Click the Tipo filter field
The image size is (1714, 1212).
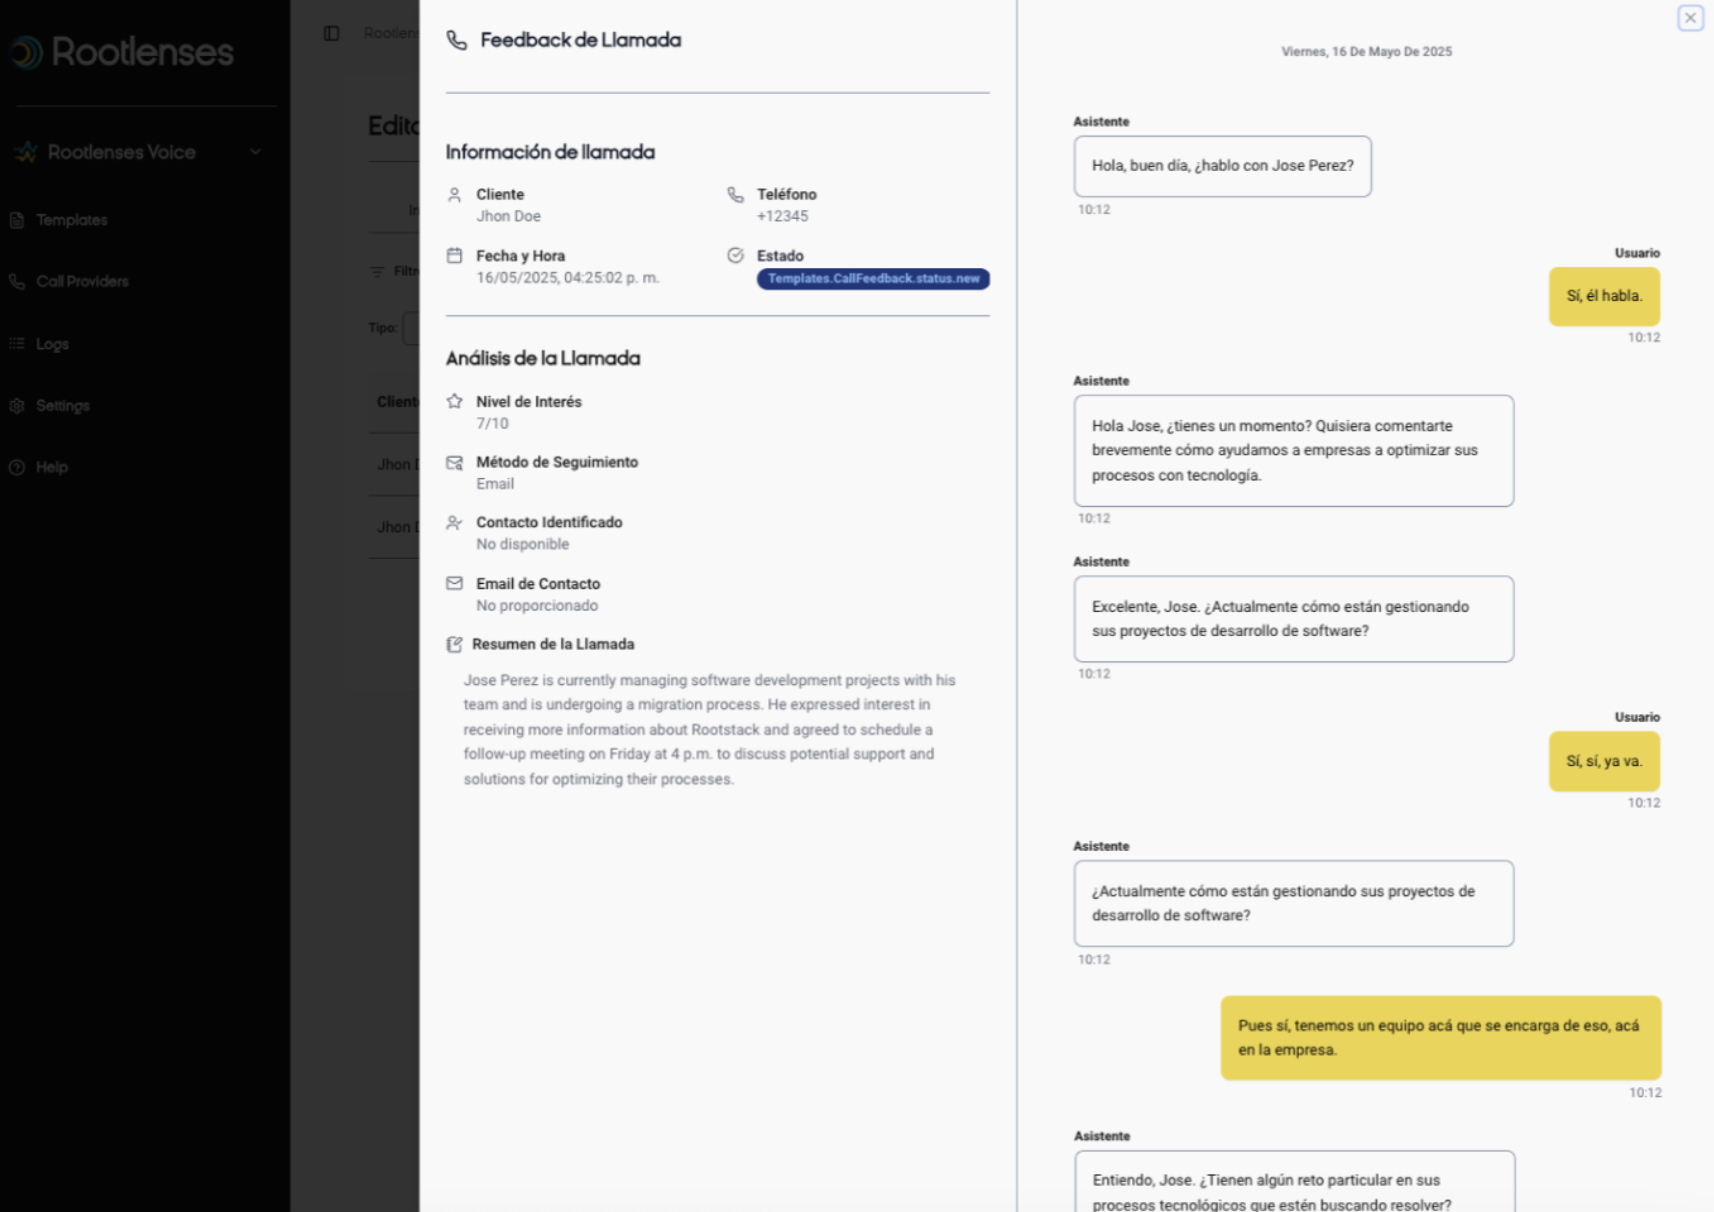coord(410,328)
